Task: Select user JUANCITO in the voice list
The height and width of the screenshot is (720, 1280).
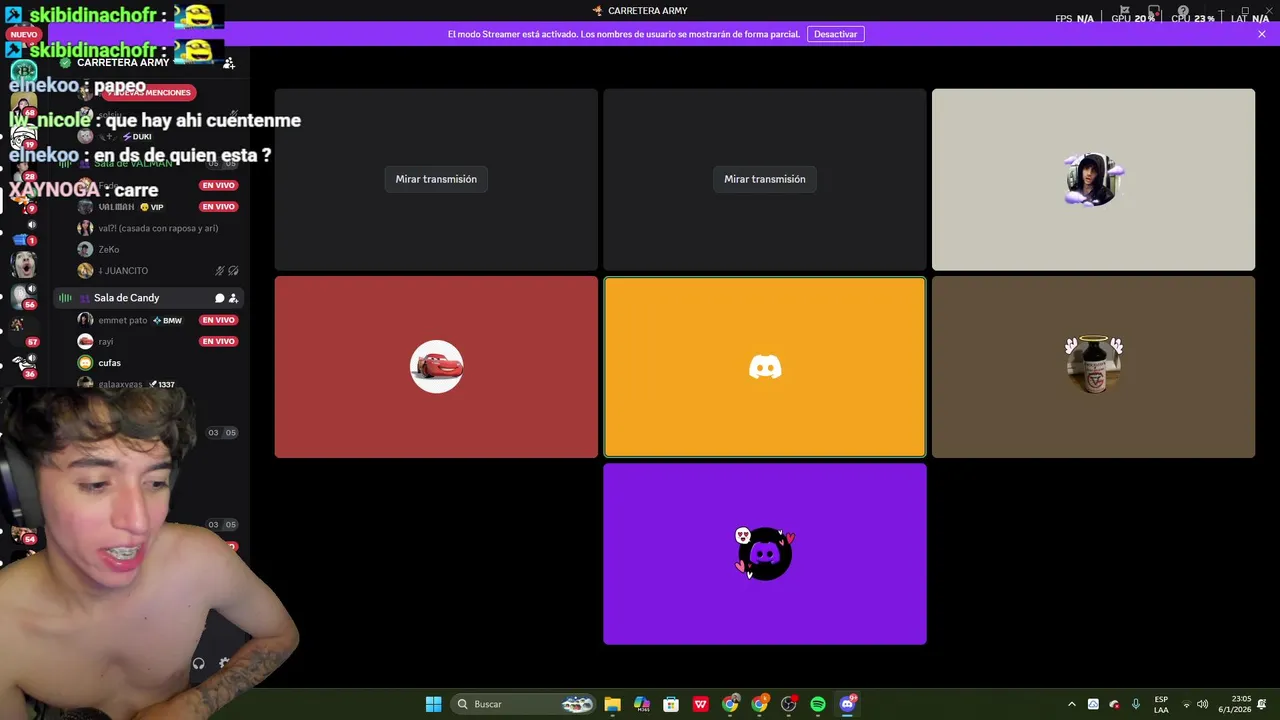Action: pos(123,271)
